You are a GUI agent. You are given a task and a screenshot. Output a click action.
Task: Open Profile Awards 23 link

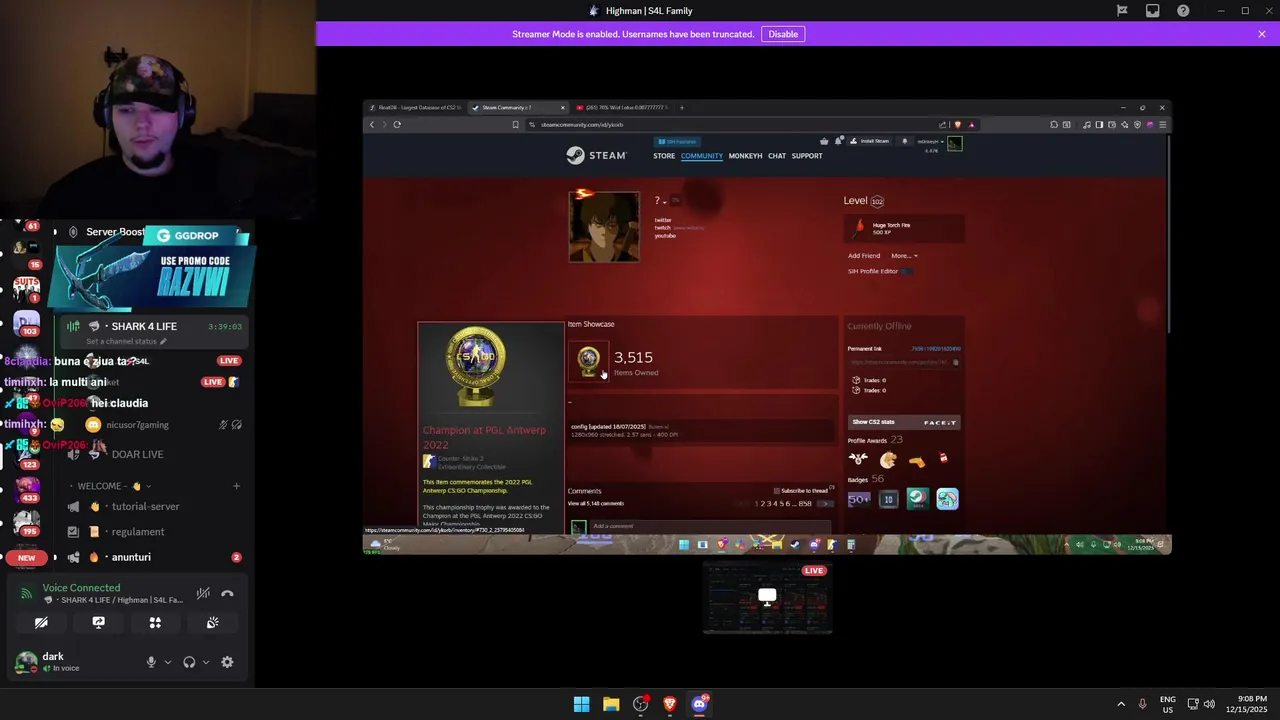tap(875, 440)
